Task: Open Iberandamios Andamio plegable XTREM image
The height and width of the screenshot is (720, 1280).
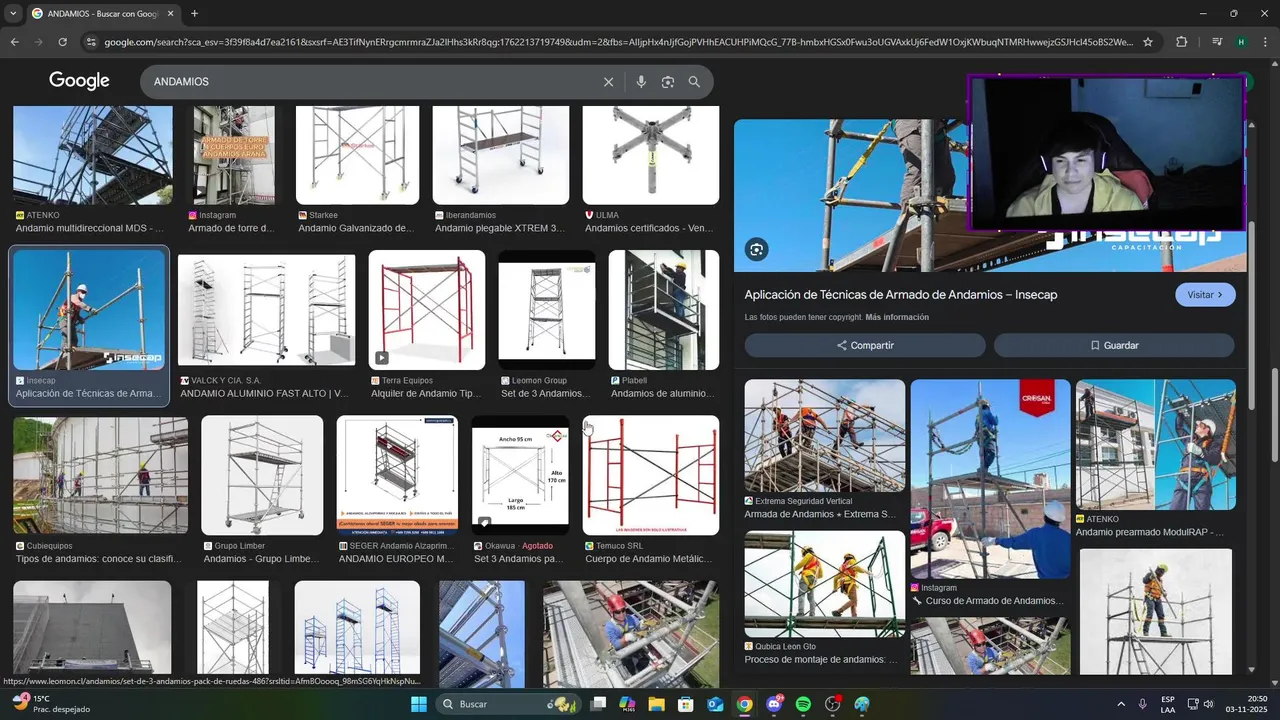Action: (x=501, y=155)
